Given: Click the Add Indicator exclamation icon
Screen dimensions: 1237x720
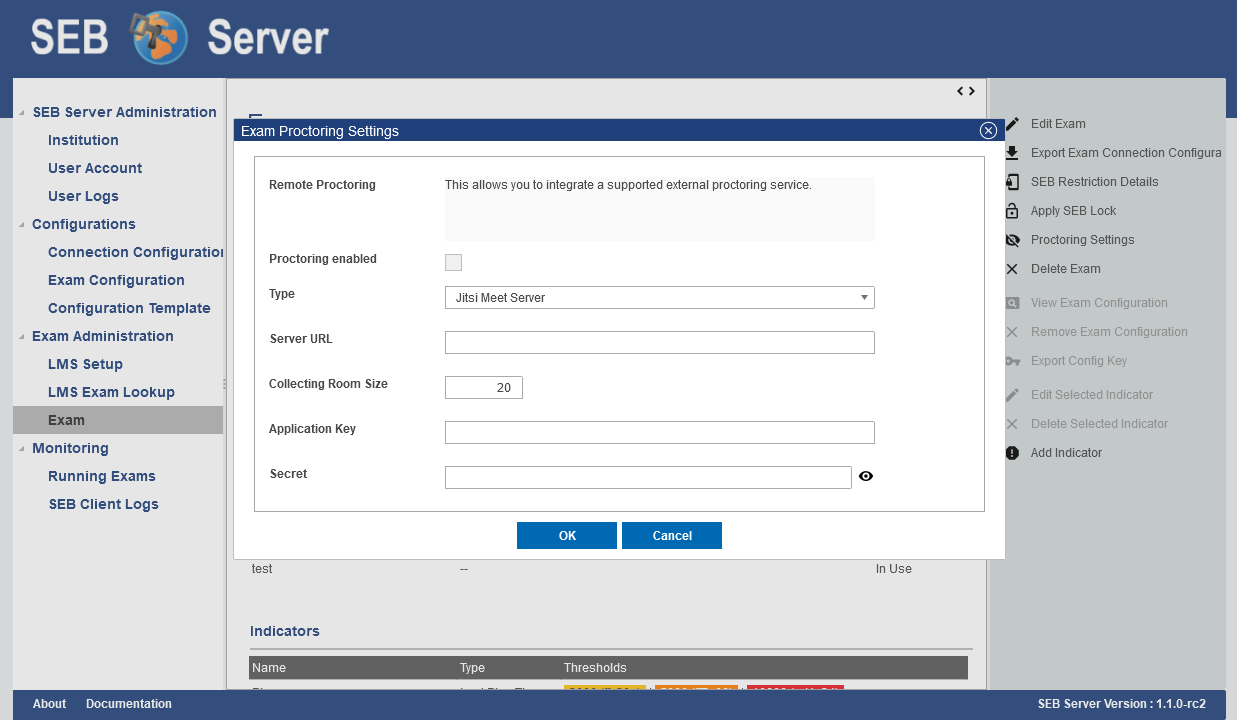Looking at the screenshot, I should pyautogui.click(x=1012, y=453).
